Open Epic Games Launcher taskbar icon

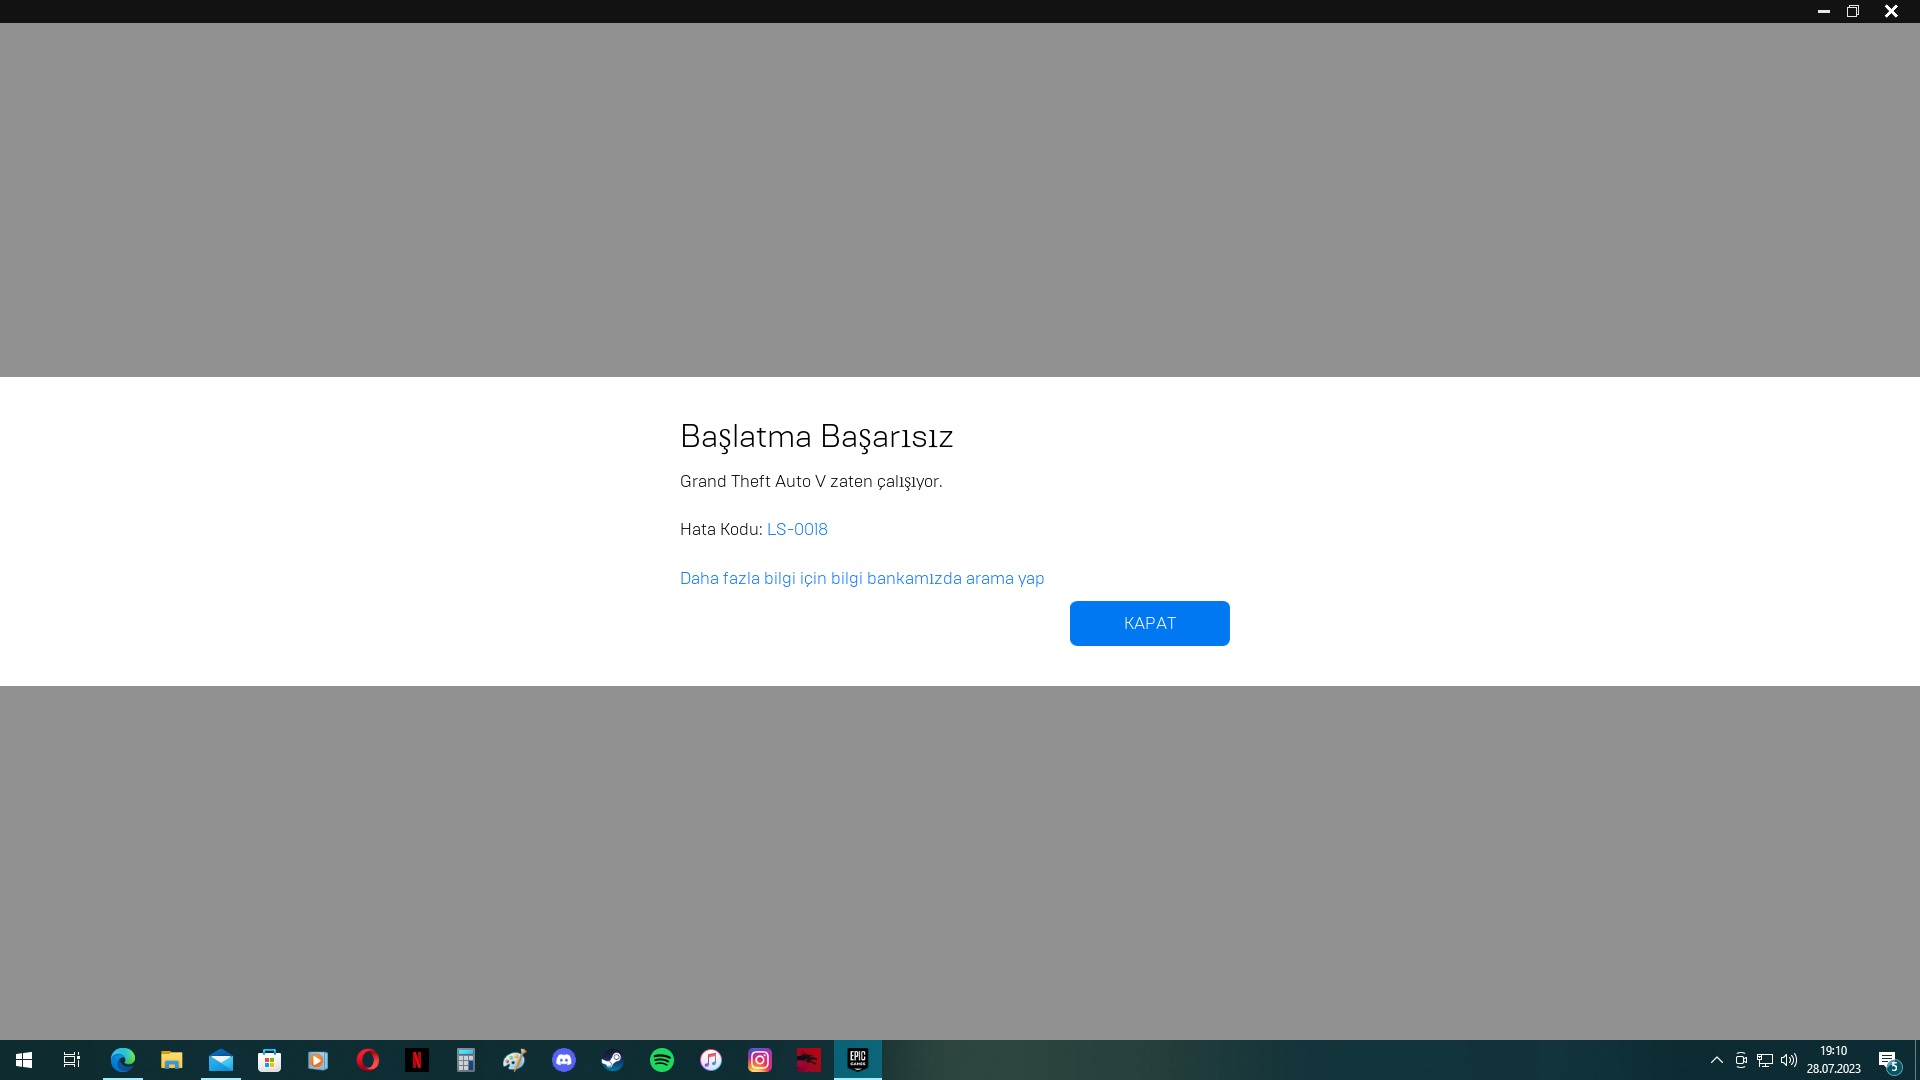coord(857,1060)
